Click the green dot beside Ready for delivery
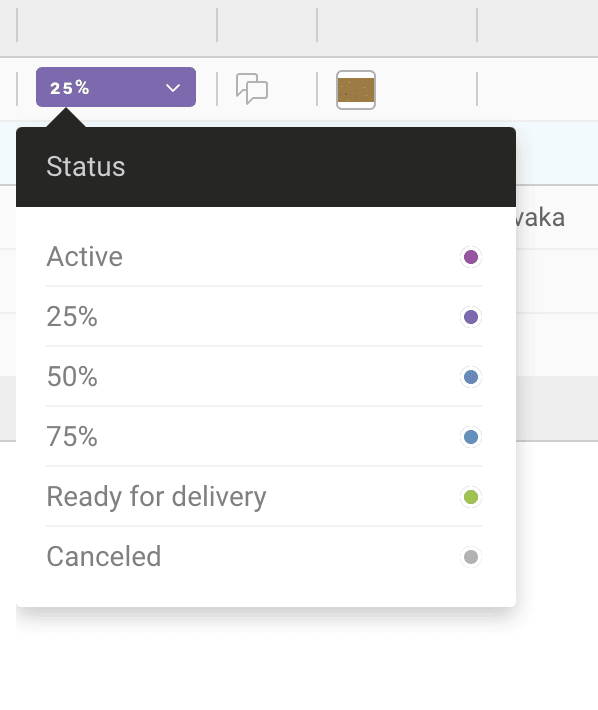Screen dimensions: 598x710 click(x=471, y=497)
